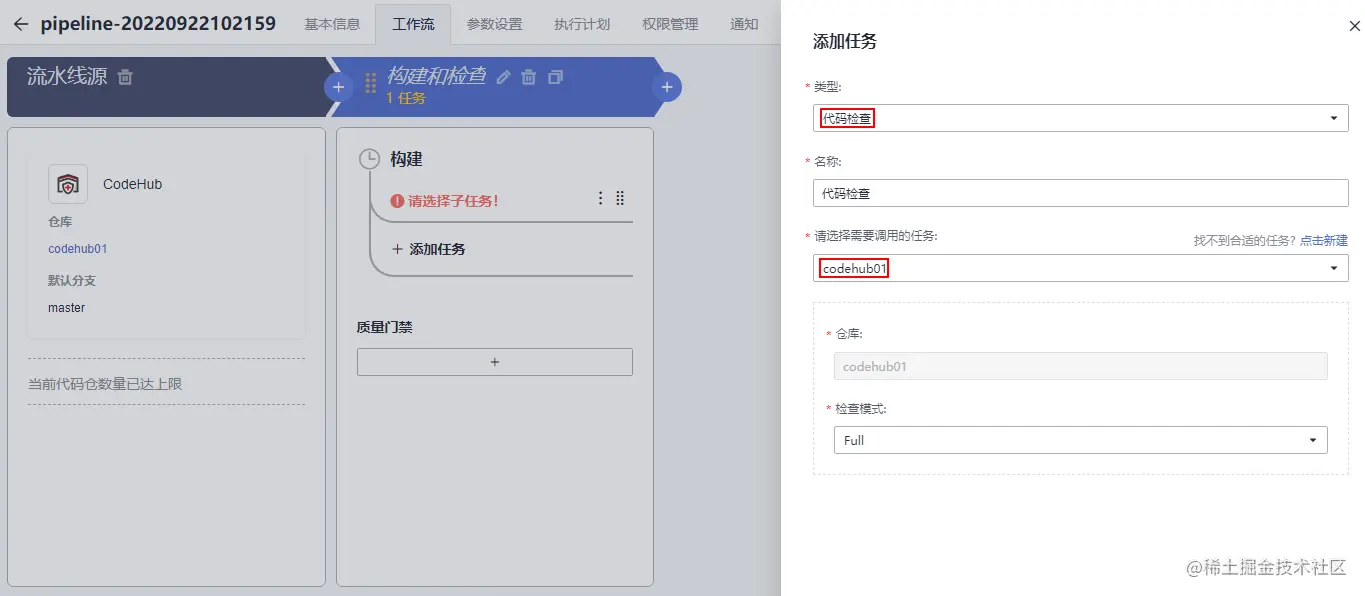Open the codehub01 repository link
The height and width of the screenshot is (596, 1365).
(78, 249)
